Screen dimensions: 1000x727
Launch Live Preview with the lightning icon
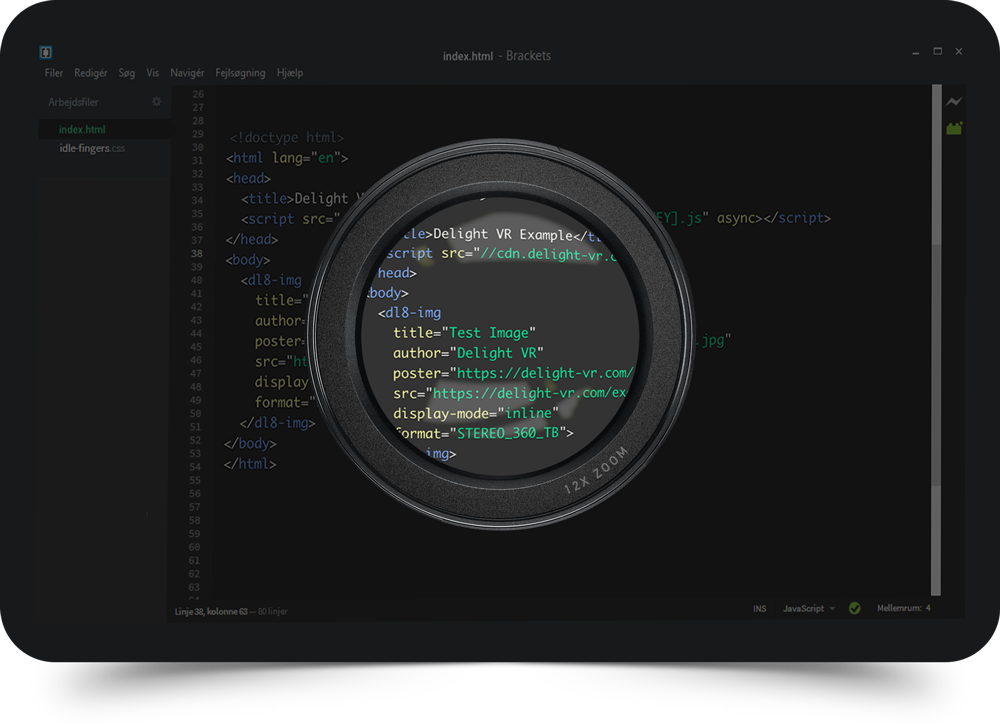click(953, 101)
